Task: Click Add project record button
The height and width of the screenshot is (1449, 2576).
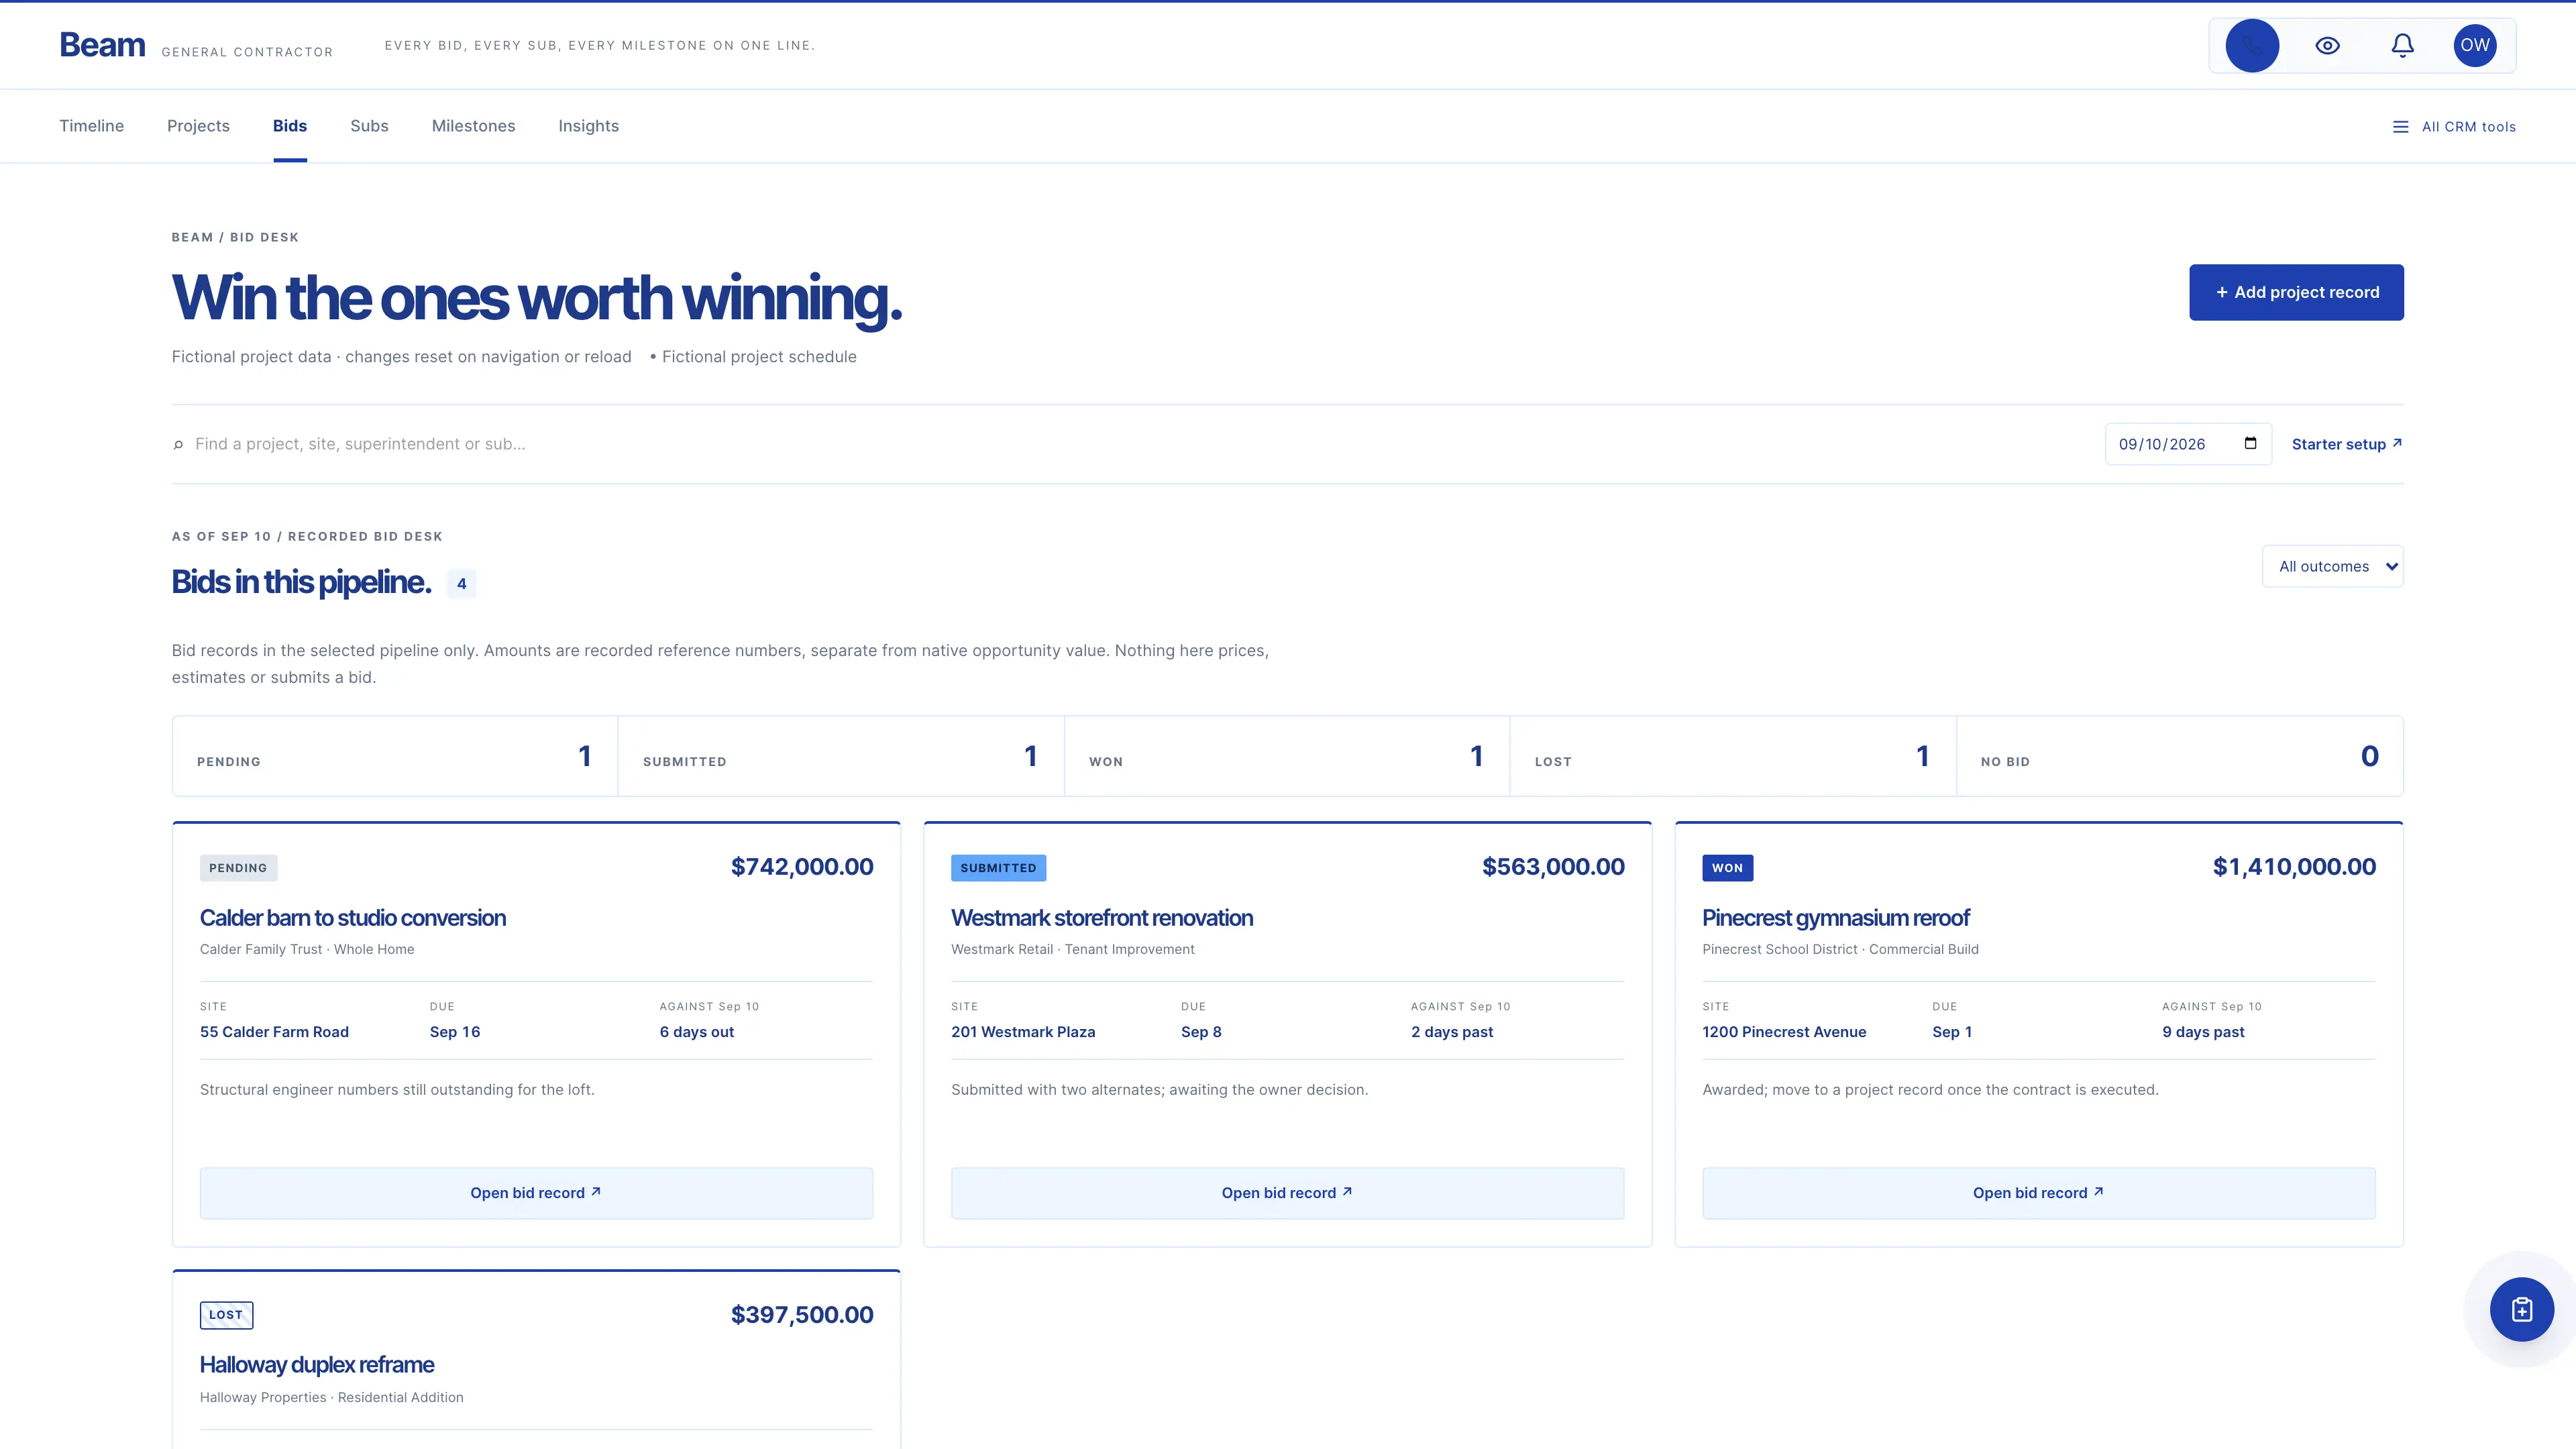Action: [x=2296, y=292]
